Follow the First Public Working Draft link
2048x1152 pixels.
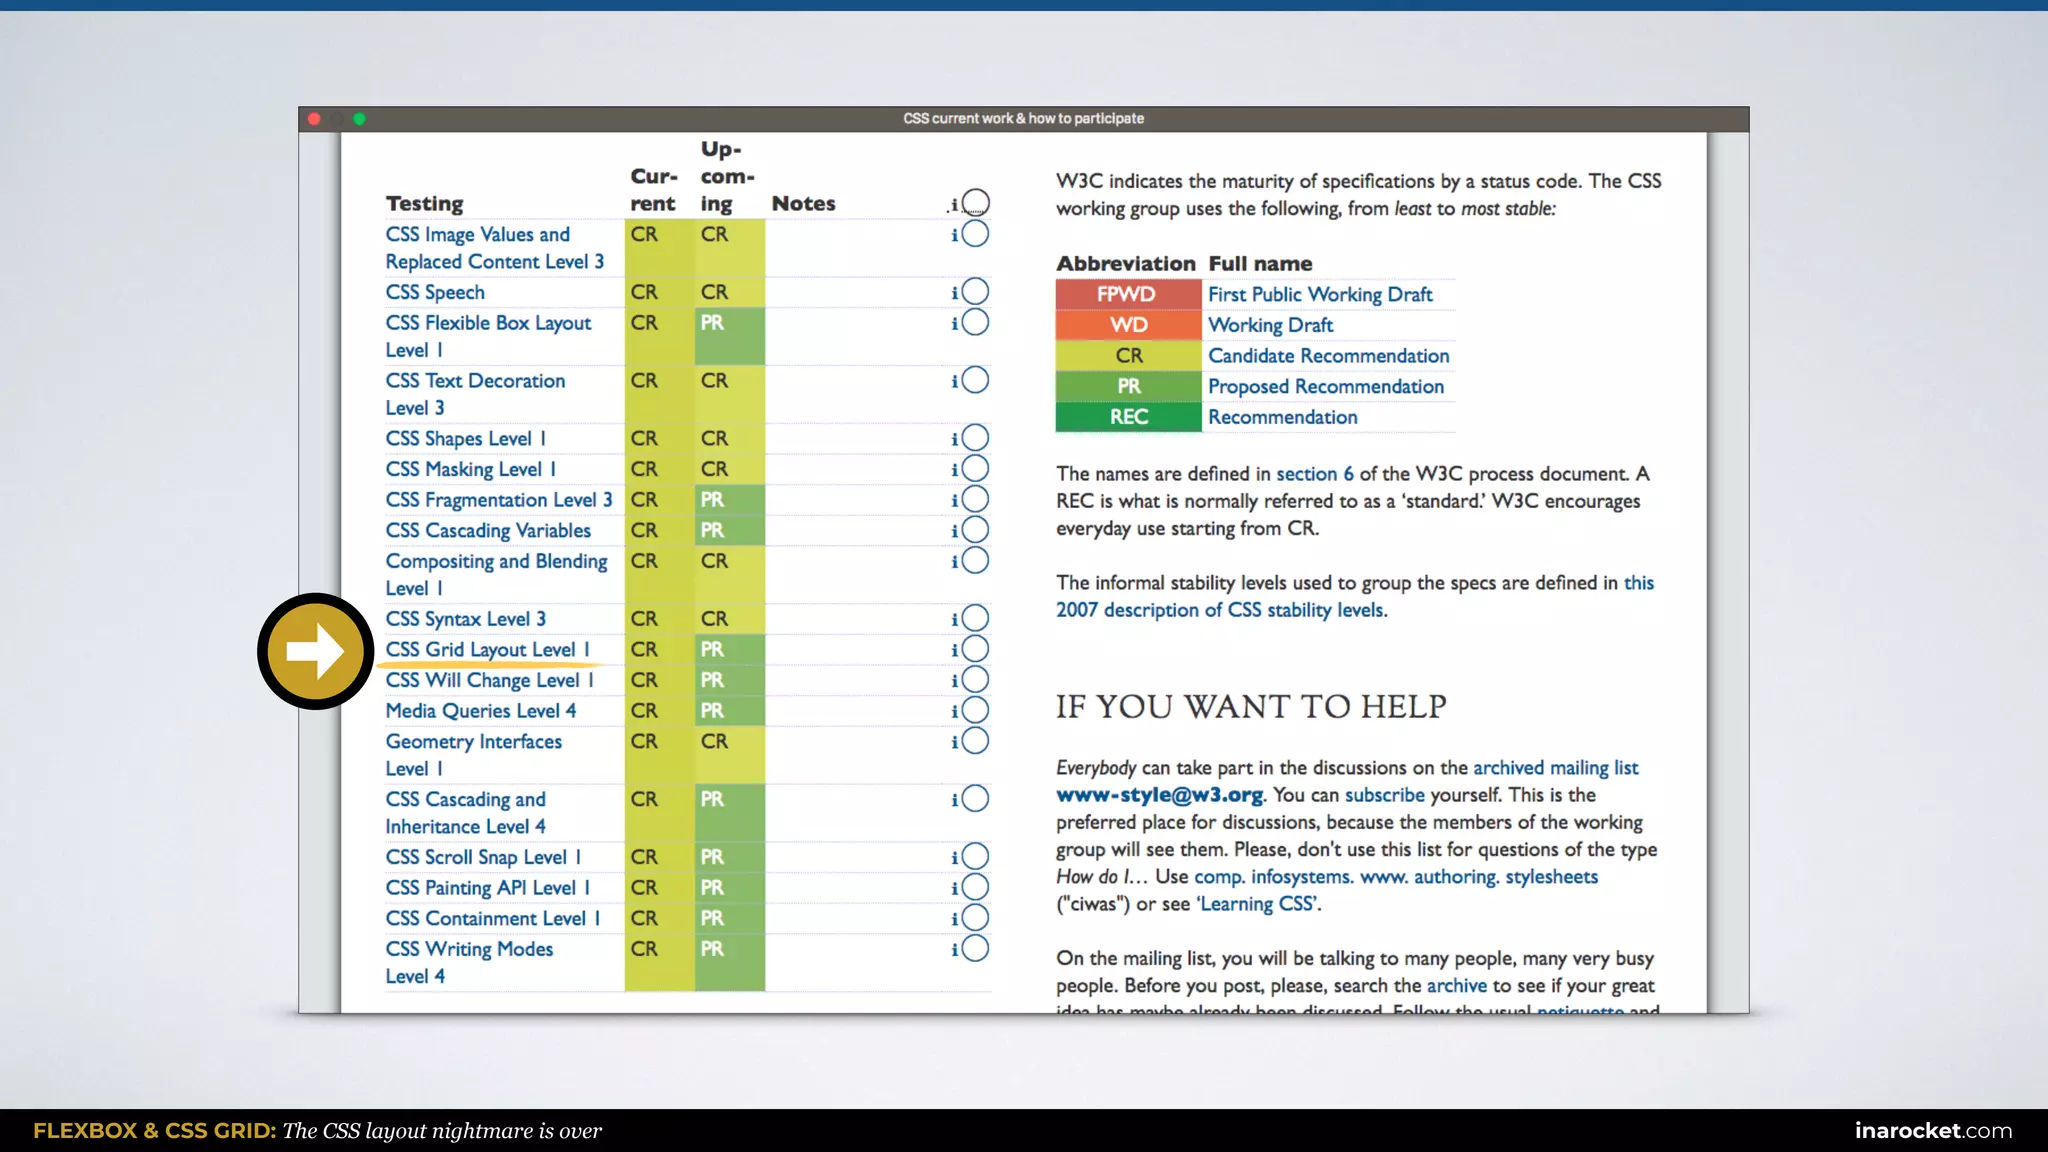tap(1319, 294)
